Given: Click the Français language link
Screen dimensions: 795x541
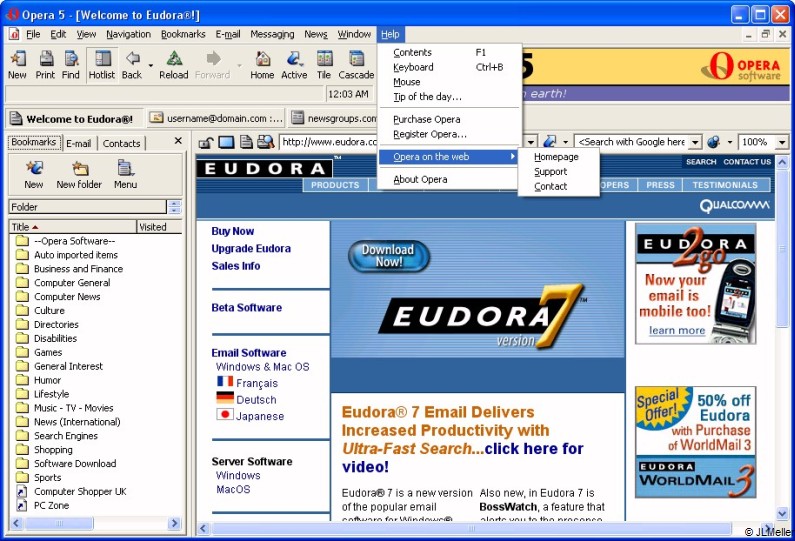Looking at the screenshot, I should (x=257, y=383).
